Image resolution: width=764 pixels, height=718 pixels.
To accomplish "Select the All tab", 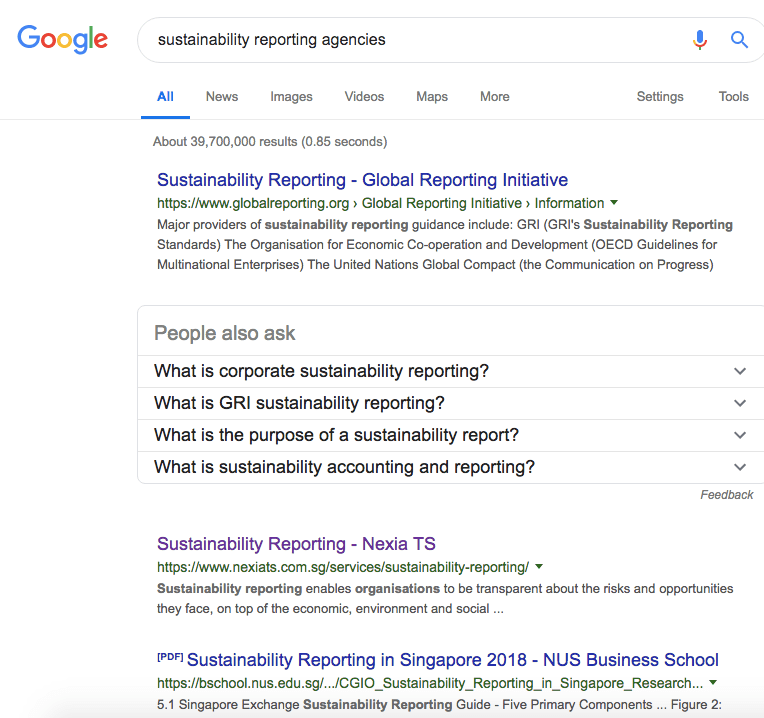I will (165, 96).
